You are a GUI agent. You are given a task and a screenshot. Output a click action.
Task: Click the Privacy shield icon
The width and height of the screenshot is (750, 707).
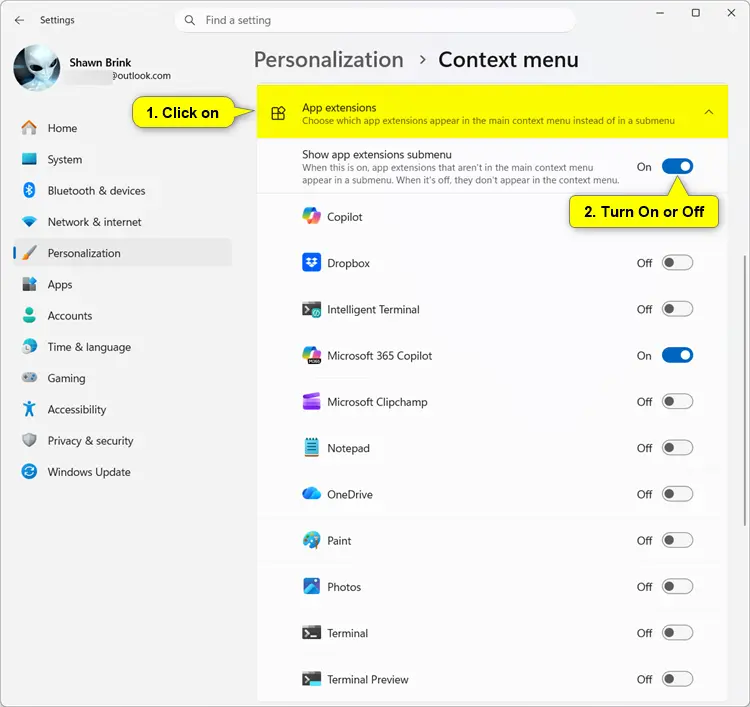(29, 440)
